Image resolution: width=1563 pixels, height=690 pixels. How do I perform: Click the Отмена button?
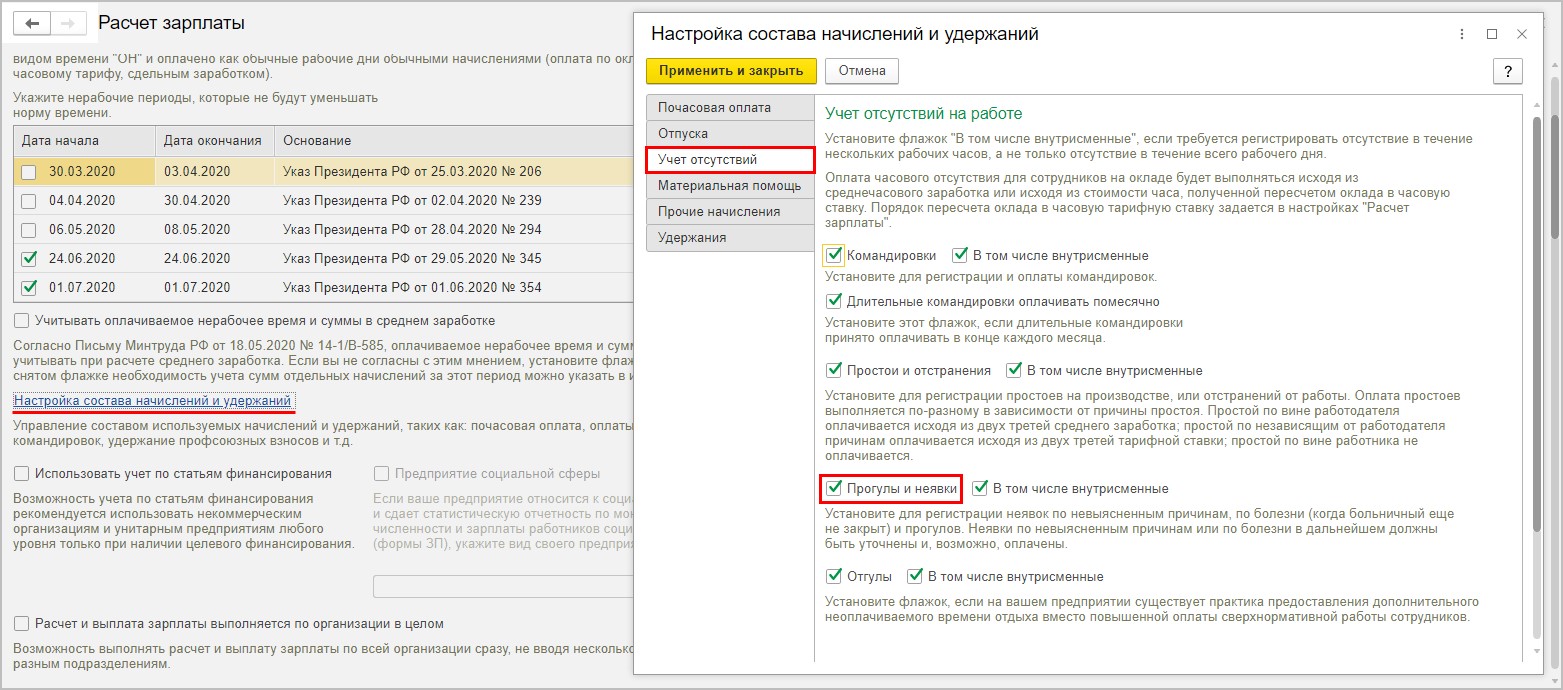point(862,71)
